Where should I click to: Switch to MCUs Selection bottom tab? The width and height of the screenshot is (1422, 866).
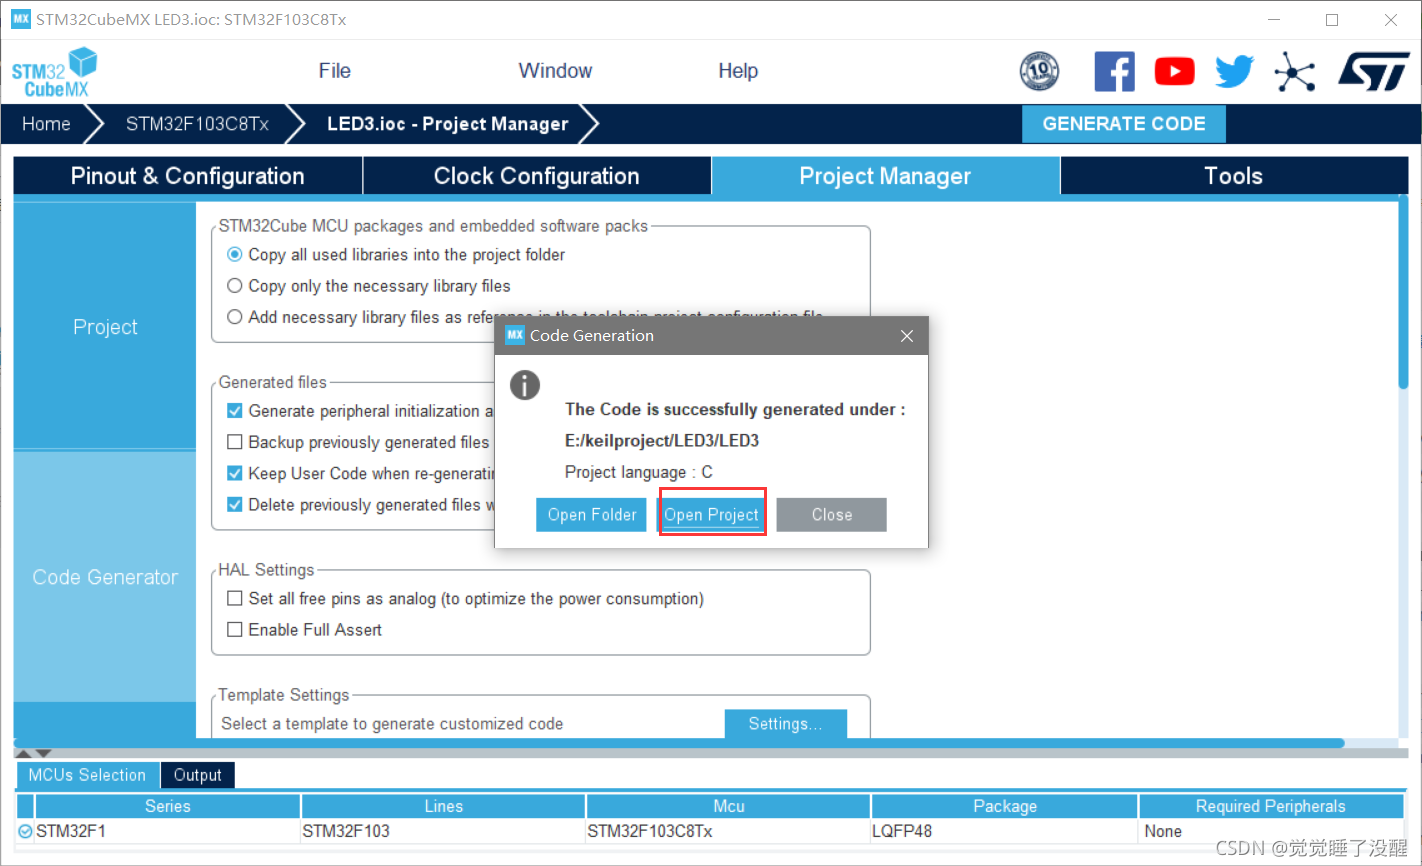click(87, 775)
